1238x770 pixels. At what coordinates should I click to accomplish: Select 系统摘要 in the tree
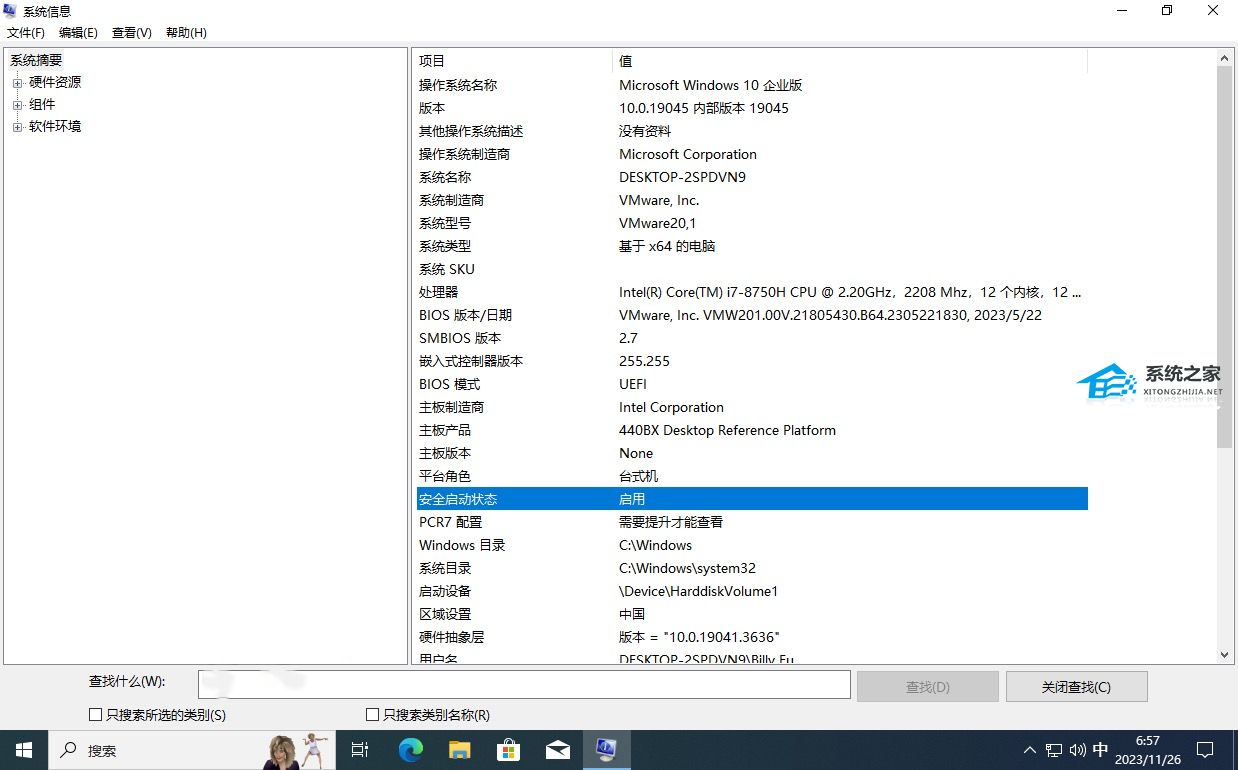click(36, 60)
